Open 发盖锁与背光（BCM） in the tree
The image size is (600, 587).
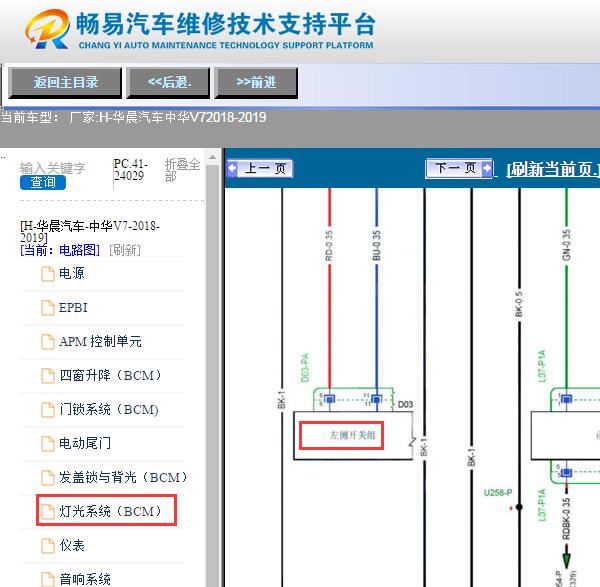123,477
